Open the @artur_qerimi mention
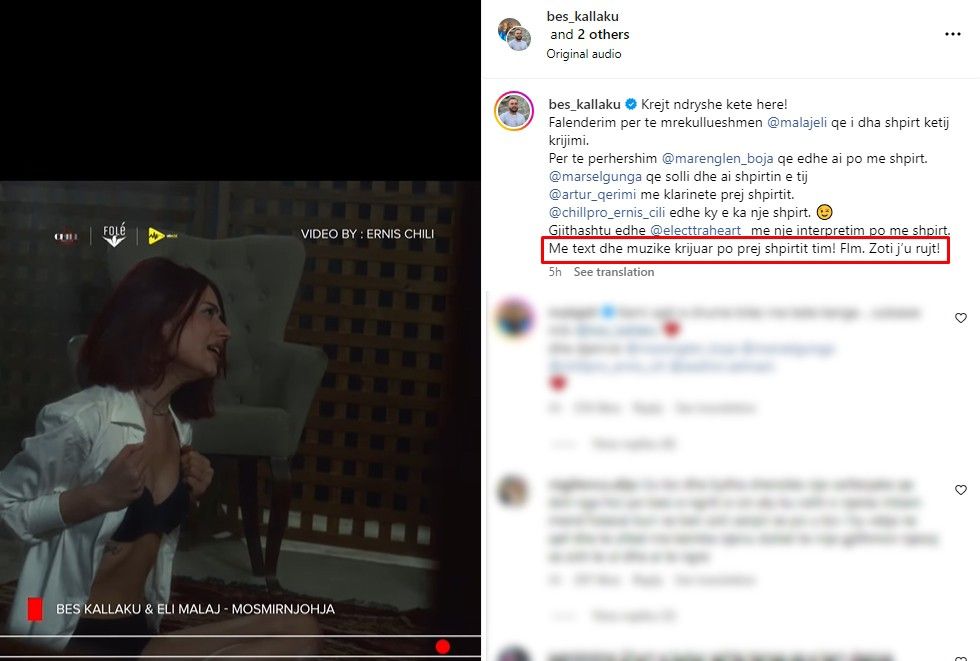 click(x=592, y=194)
